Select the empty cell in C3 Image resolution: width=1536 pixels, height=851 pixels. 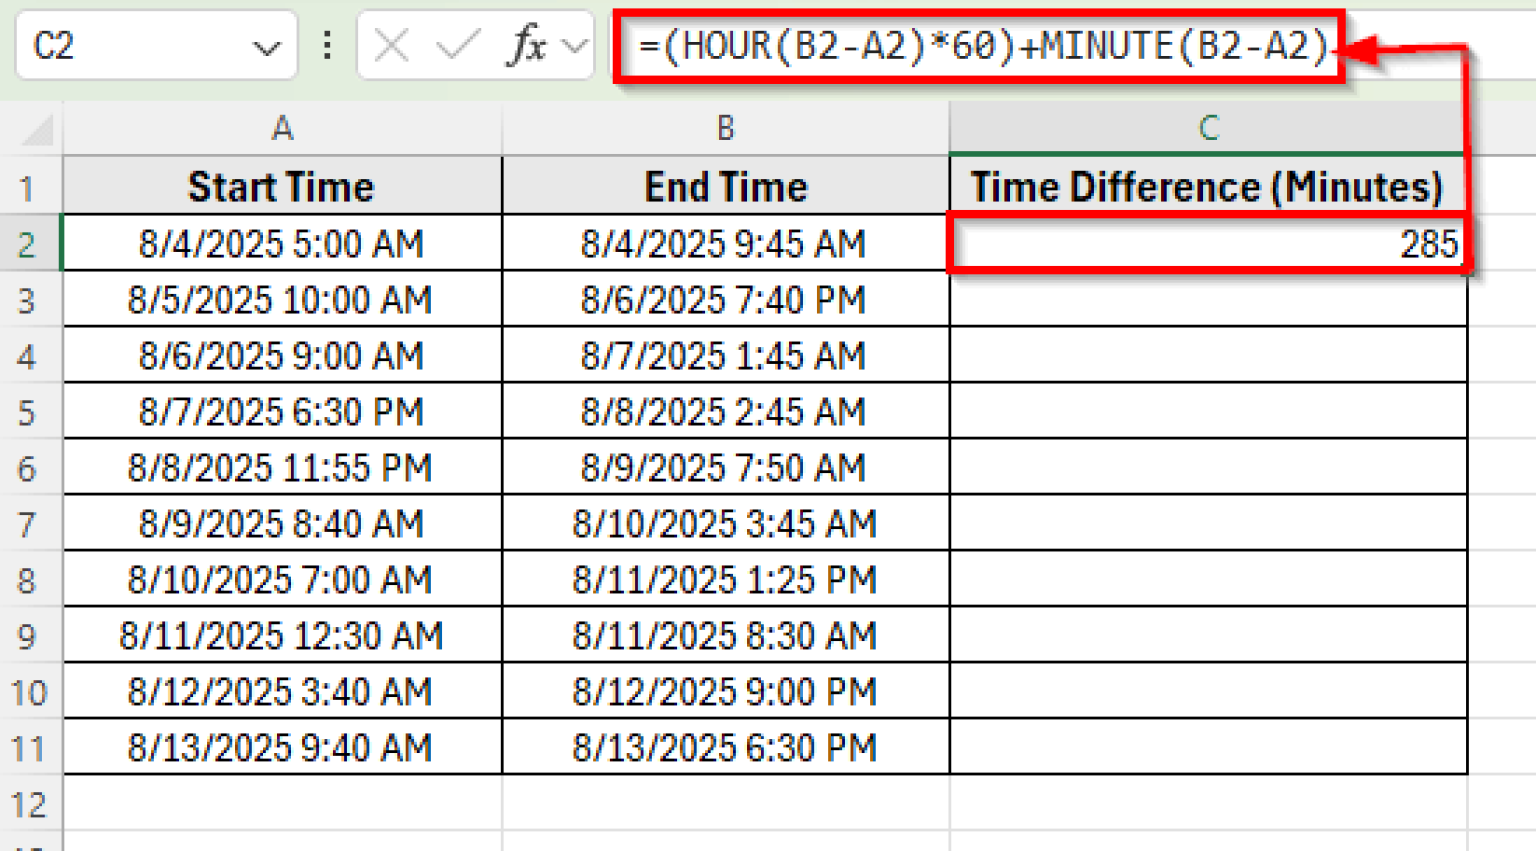(x=1209, y=299)
